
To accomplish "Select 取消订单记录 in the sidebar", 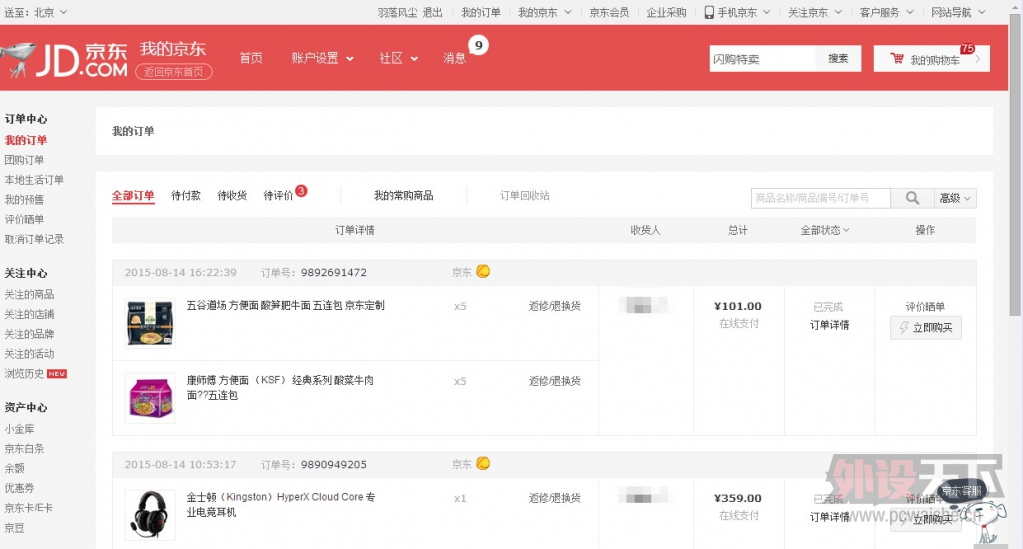I will click(x=34, y=239).
